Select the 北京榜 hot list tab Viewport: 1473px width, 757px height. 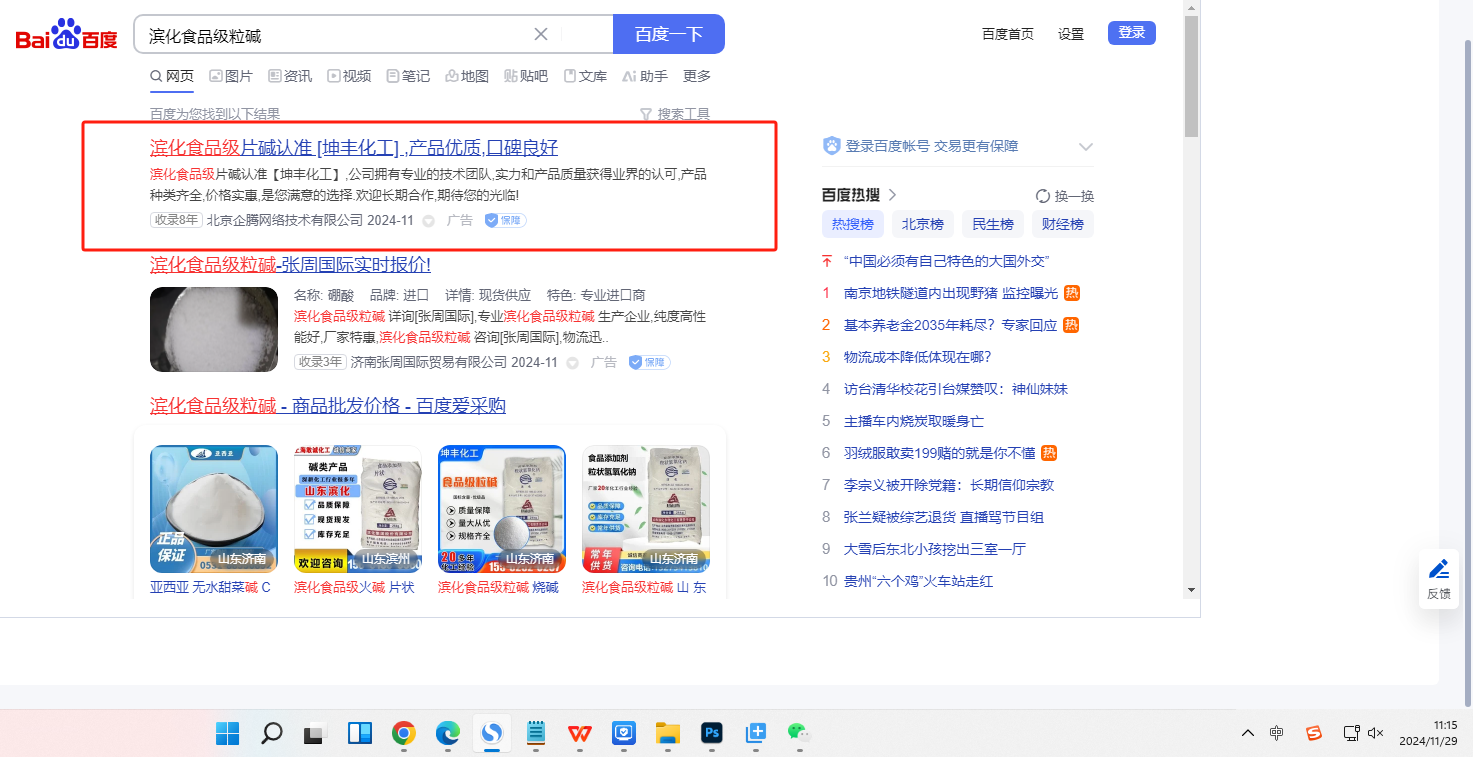click(x=923, y=224)
